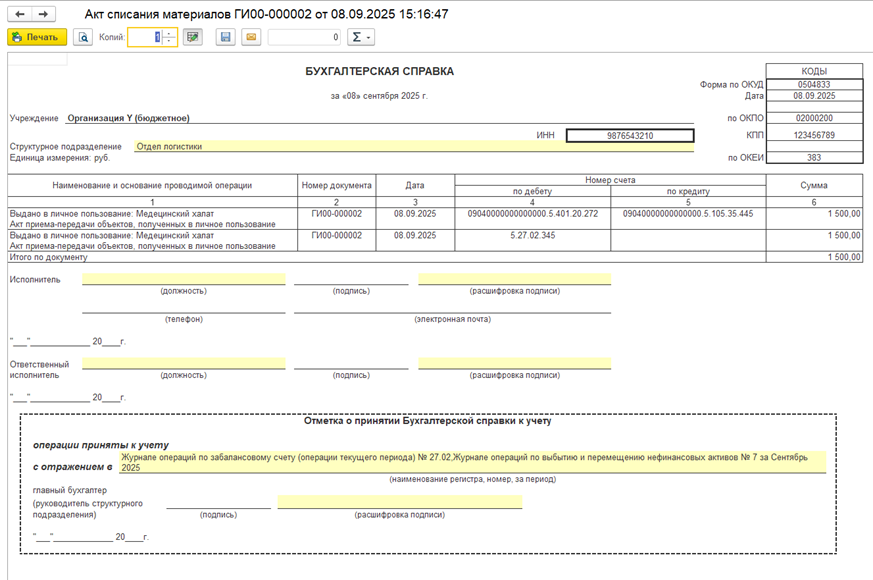873x580 pixels.
Task: Save the document with the floppy disk icon
Action: tap(225, 37)
